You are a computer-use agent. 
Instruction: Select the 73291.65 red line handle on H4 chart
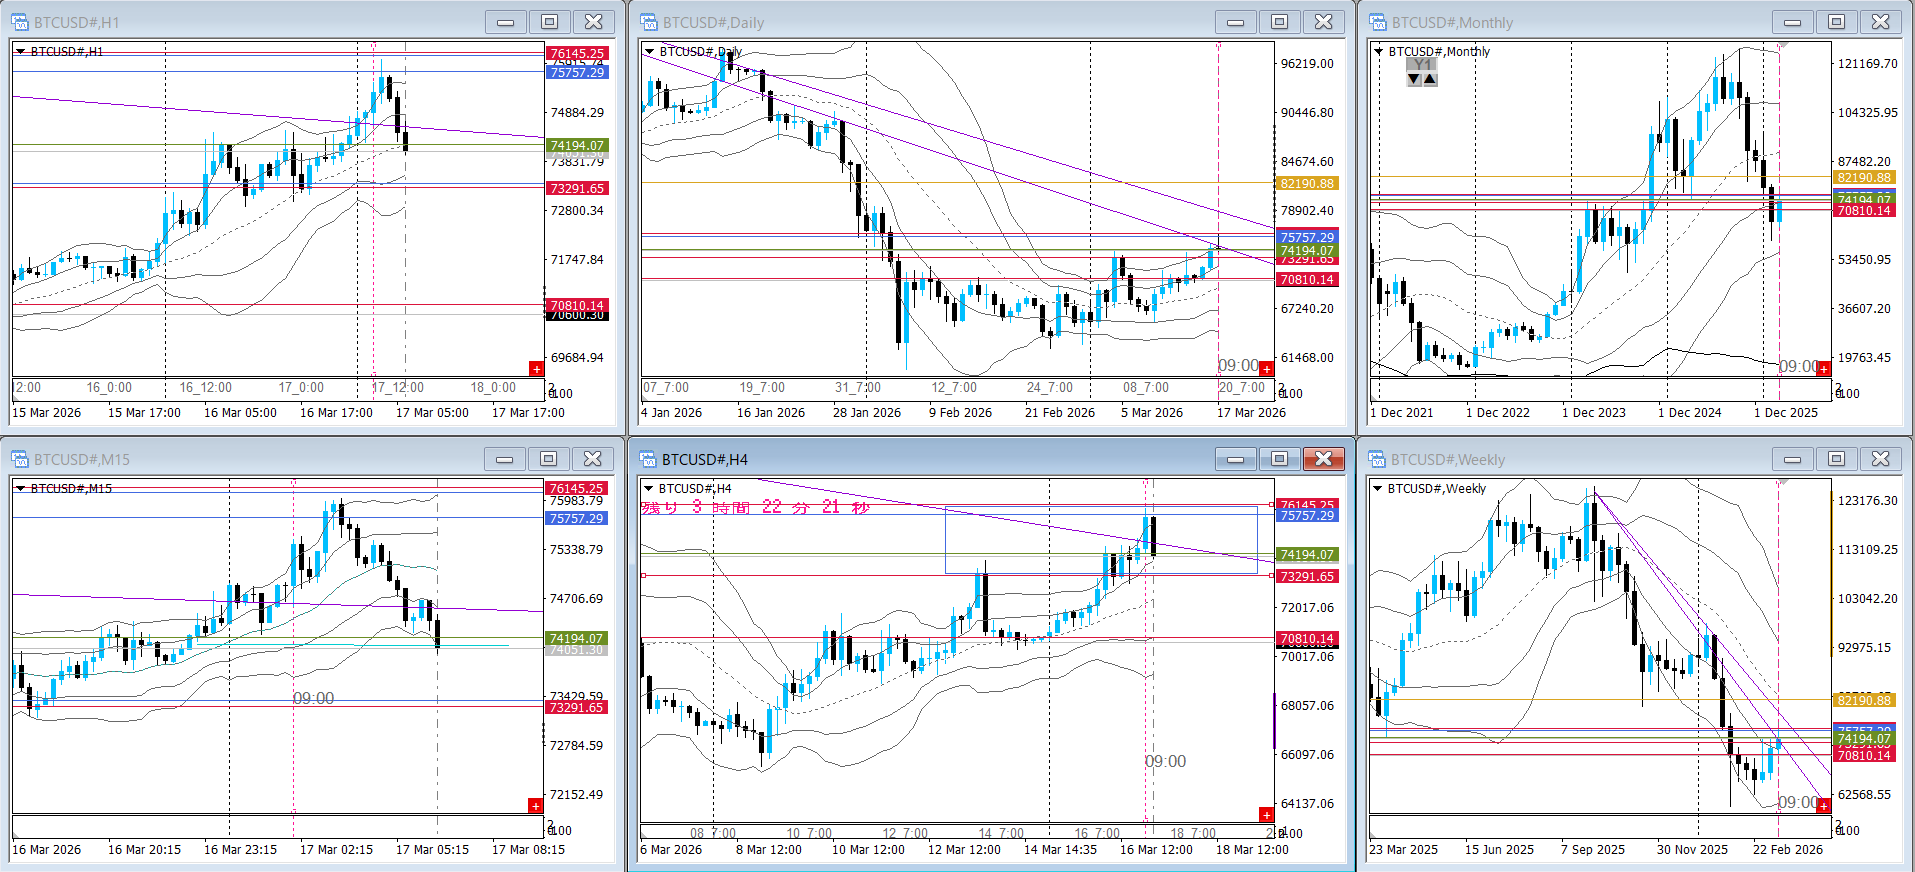pyautogui.click(x=1272, y=576)
